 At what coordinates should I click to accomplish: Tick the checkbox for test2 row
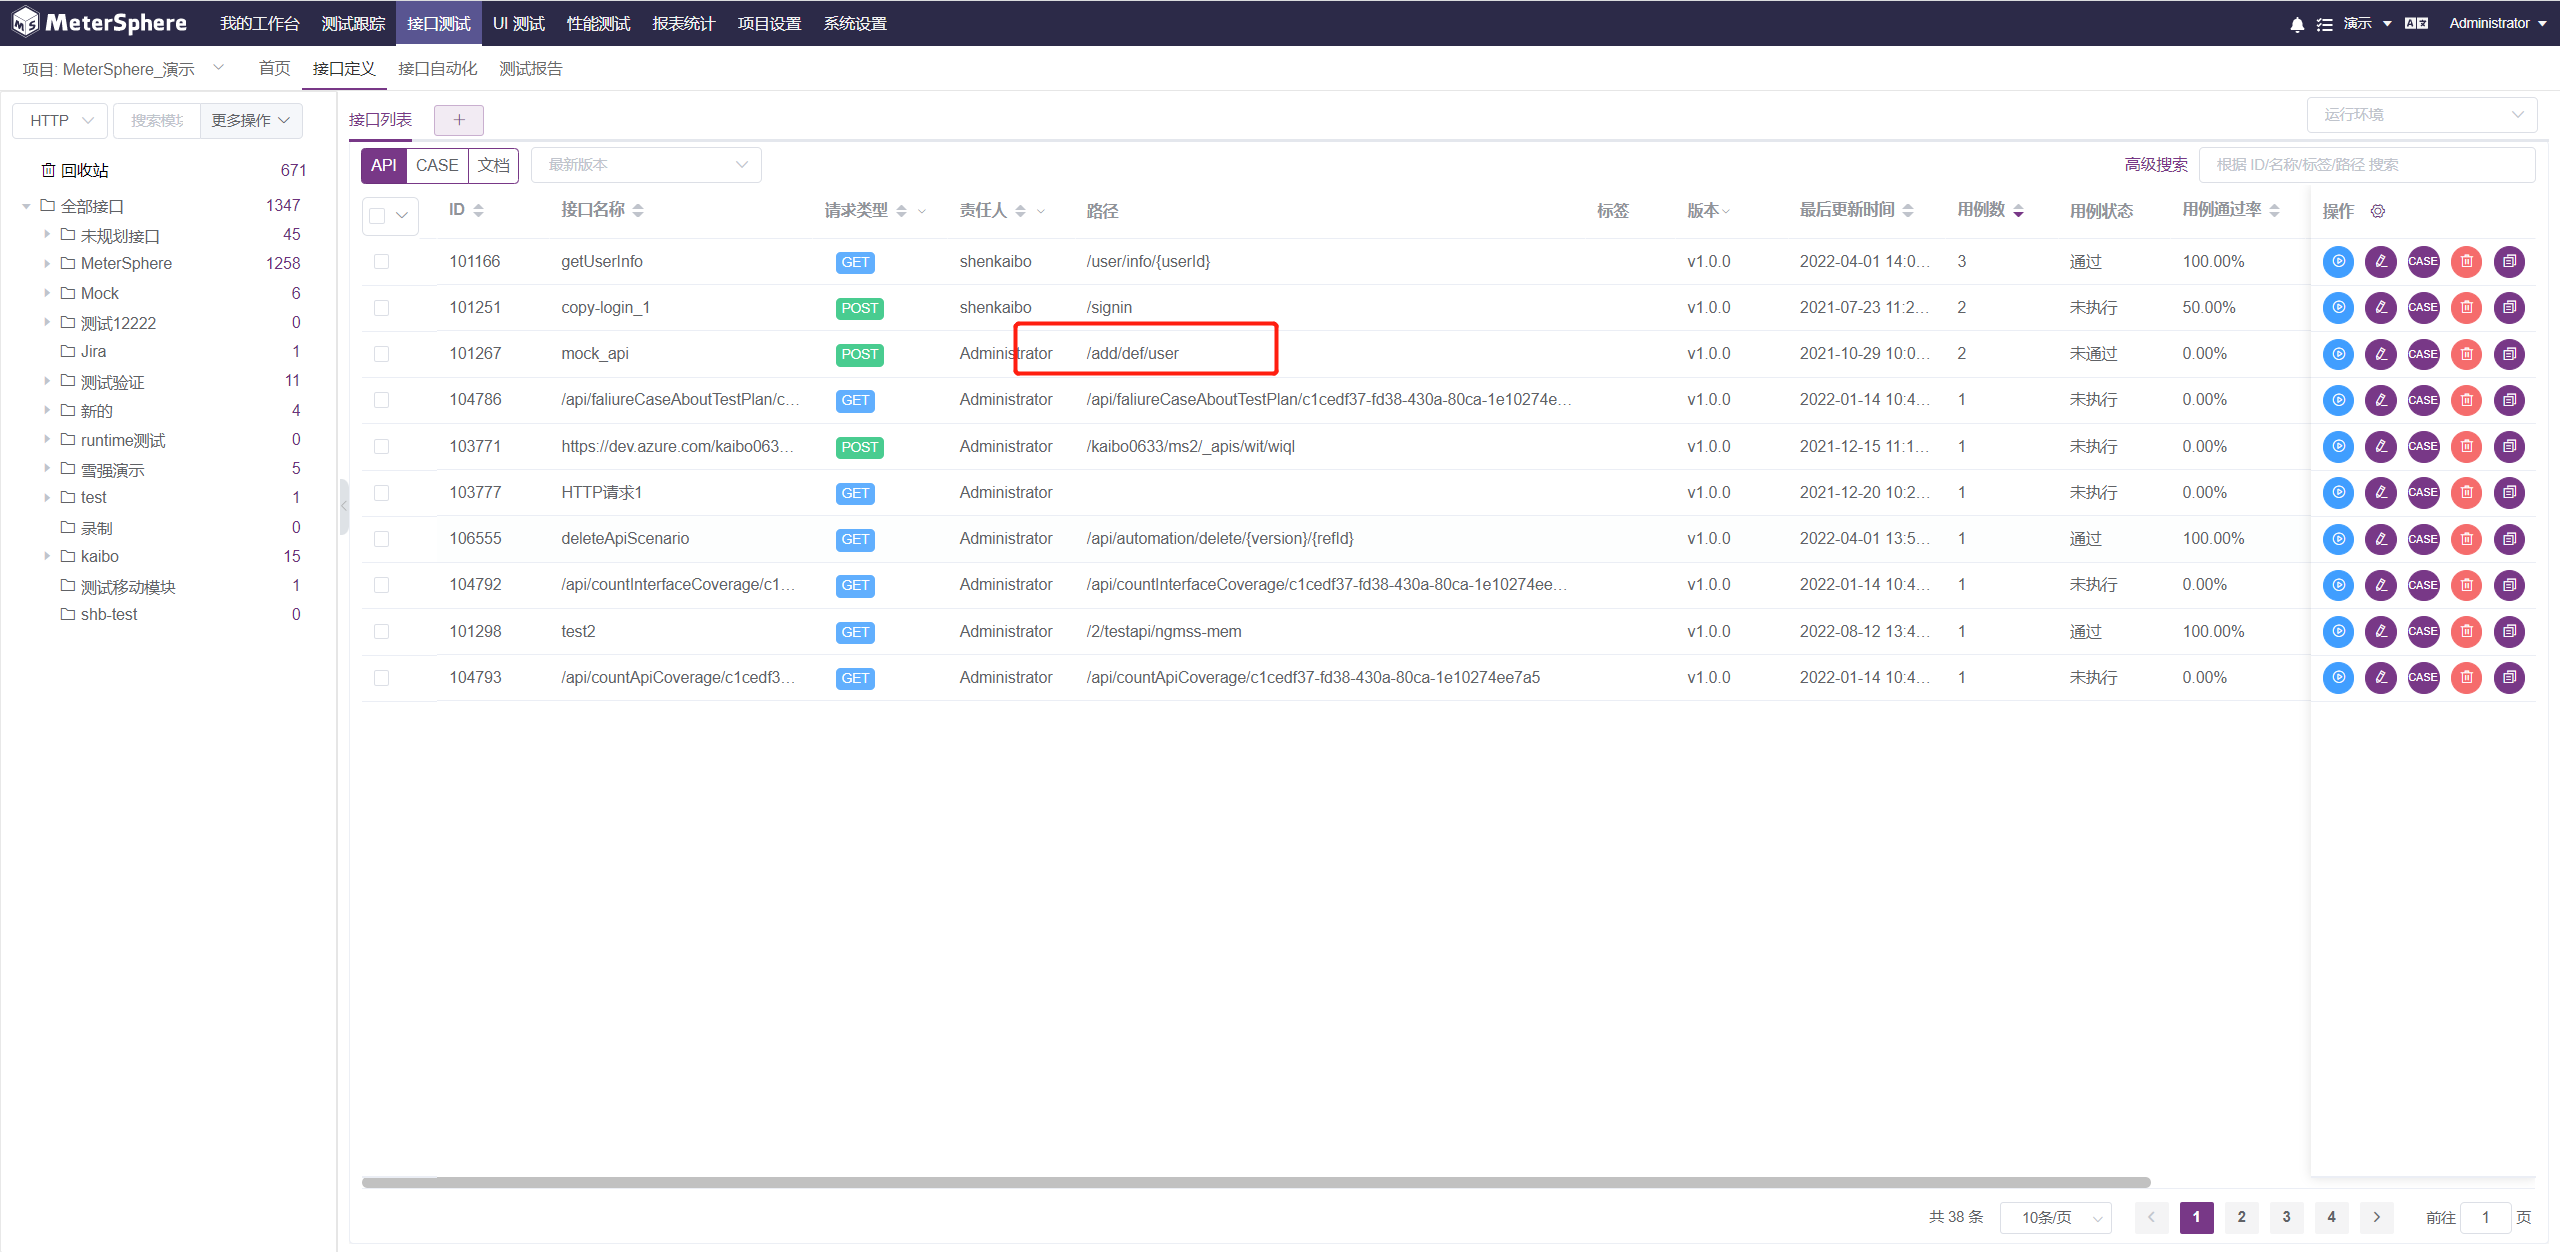(381, 632)
